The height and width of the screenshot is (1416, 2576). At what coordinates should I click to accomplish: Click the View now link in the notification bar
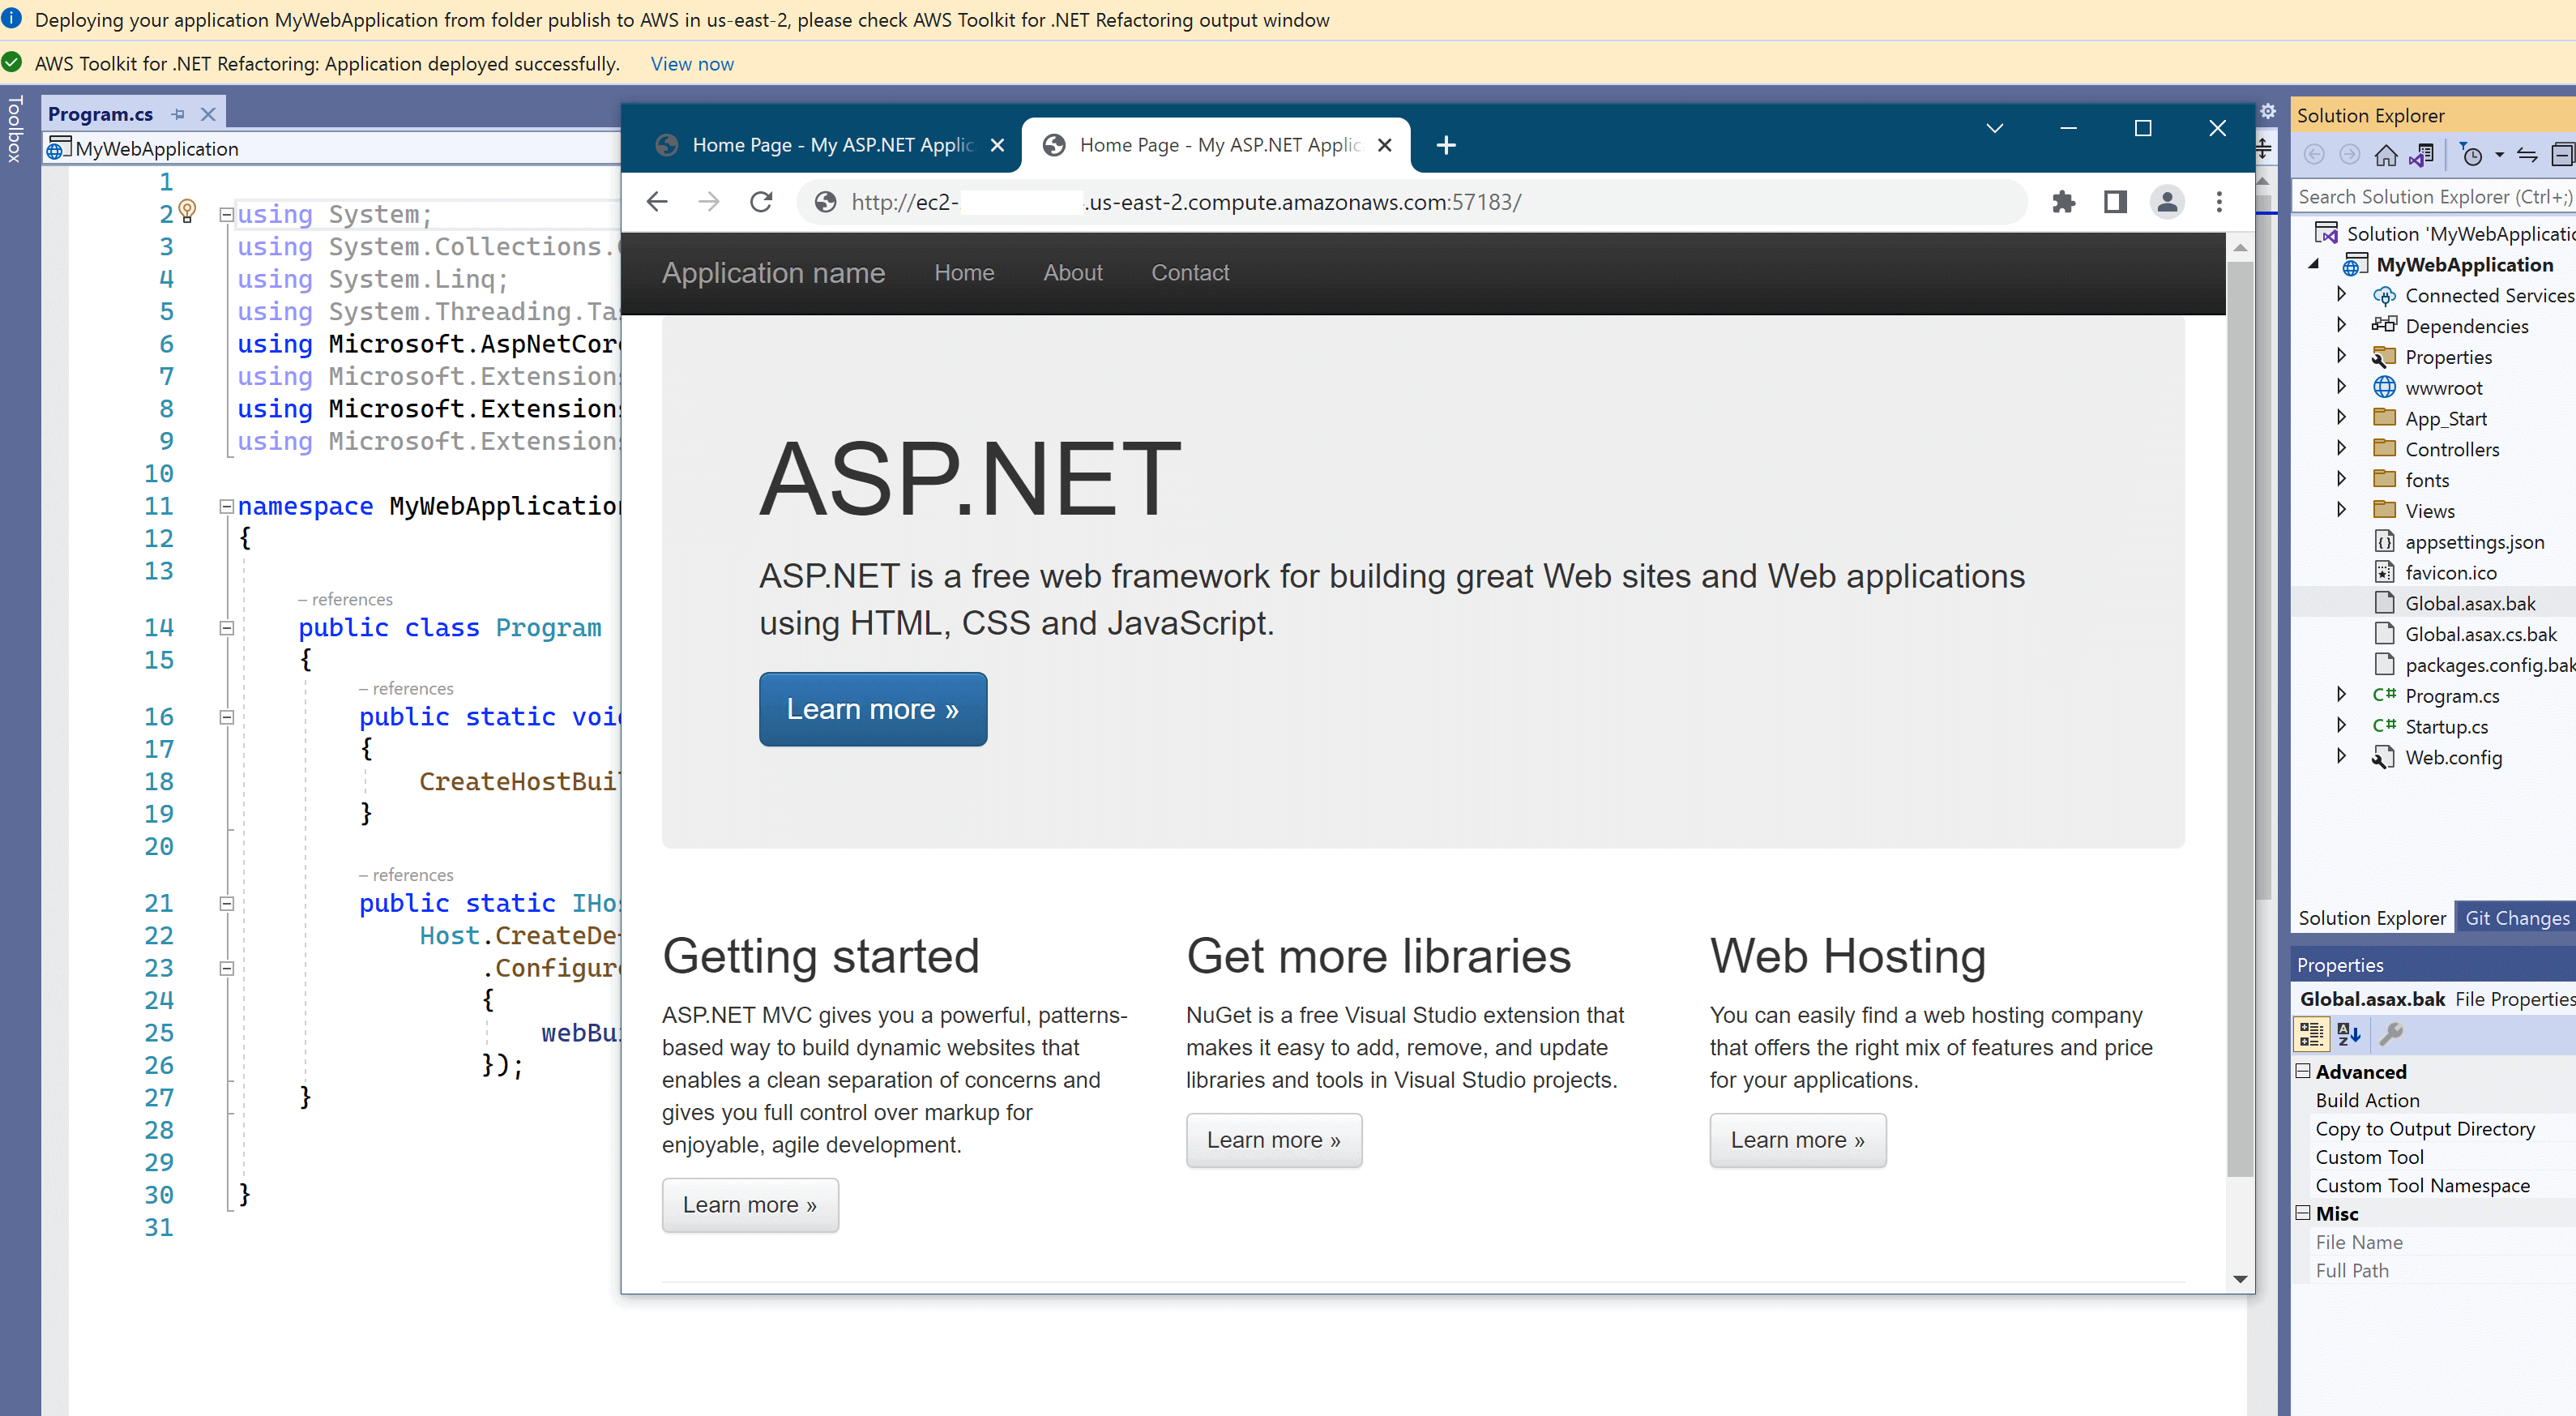coord(691,63)
